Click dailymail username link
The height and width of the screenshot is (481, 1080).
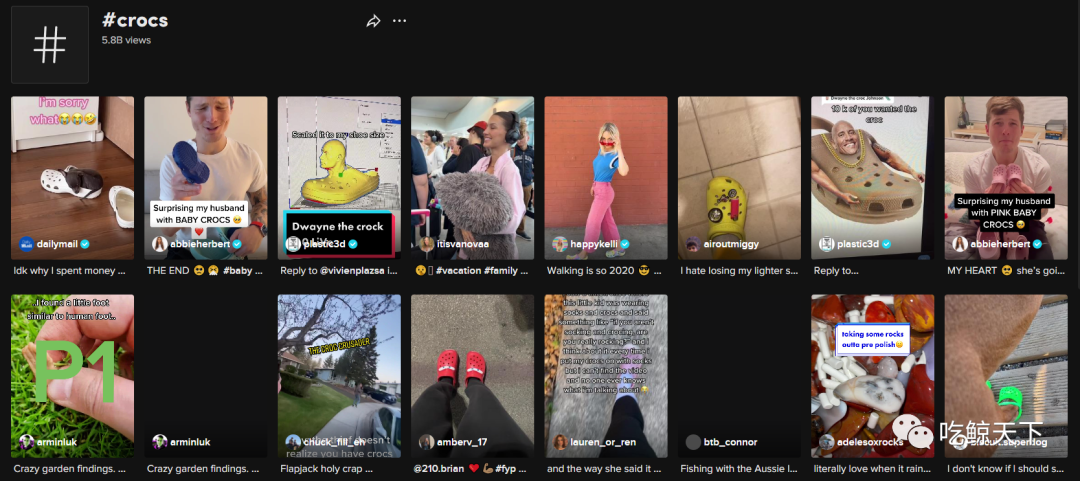(58, 244)
